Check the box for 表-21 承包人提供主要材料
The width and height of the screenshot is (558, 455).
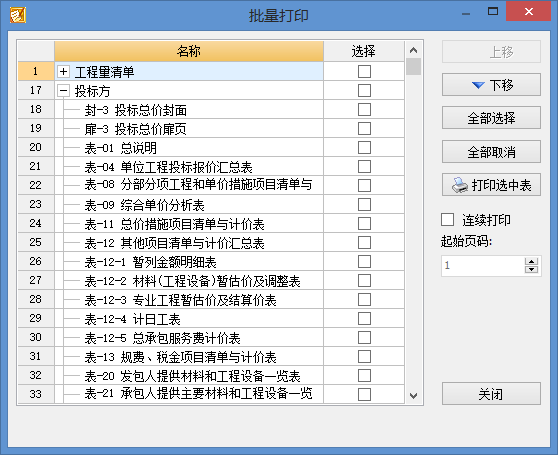coord(364,394)
